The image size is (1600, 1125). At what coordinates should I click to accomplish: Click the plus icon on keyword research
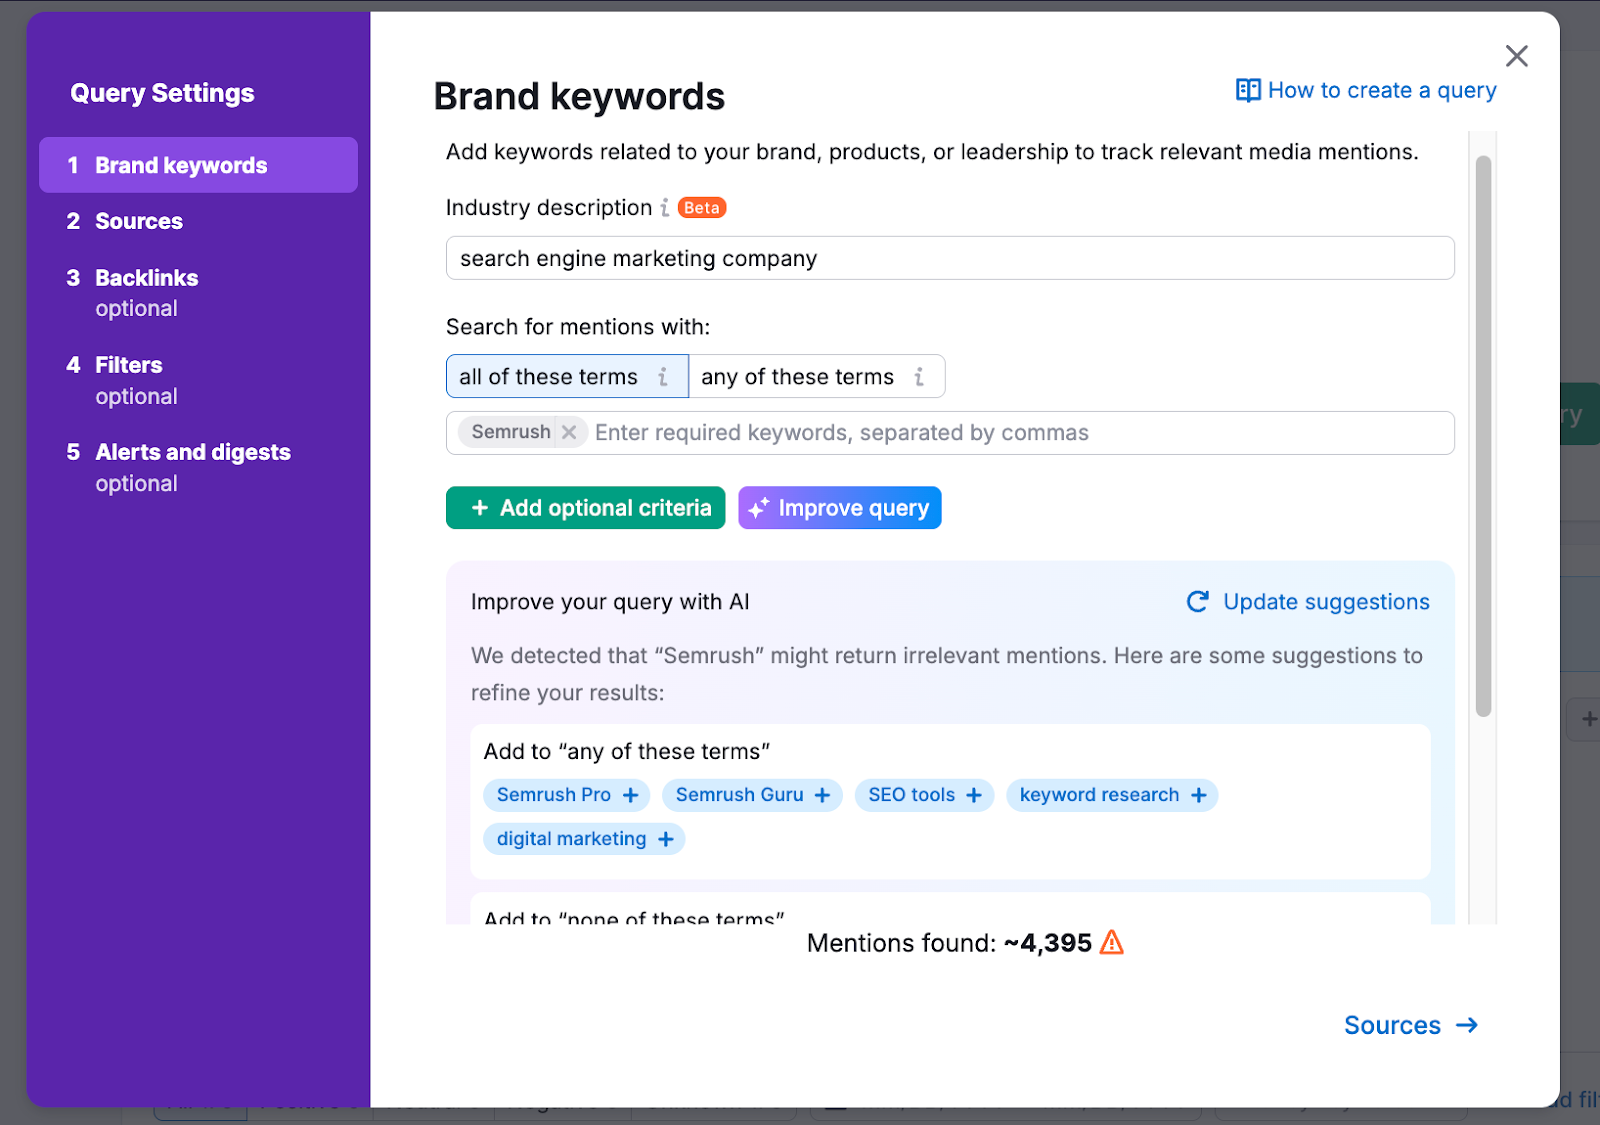(1199, 795)
